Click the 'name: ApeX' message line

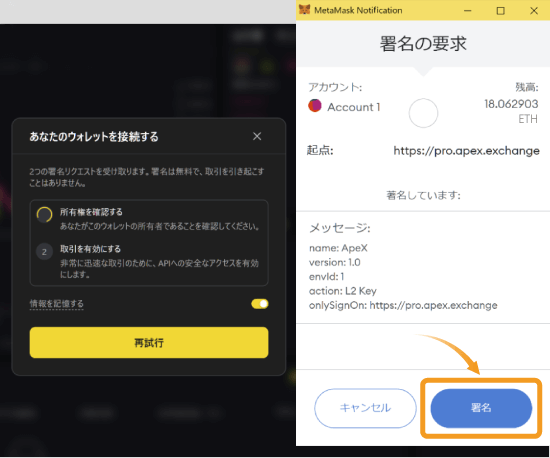pyautogui.click(x=338, y=248)
